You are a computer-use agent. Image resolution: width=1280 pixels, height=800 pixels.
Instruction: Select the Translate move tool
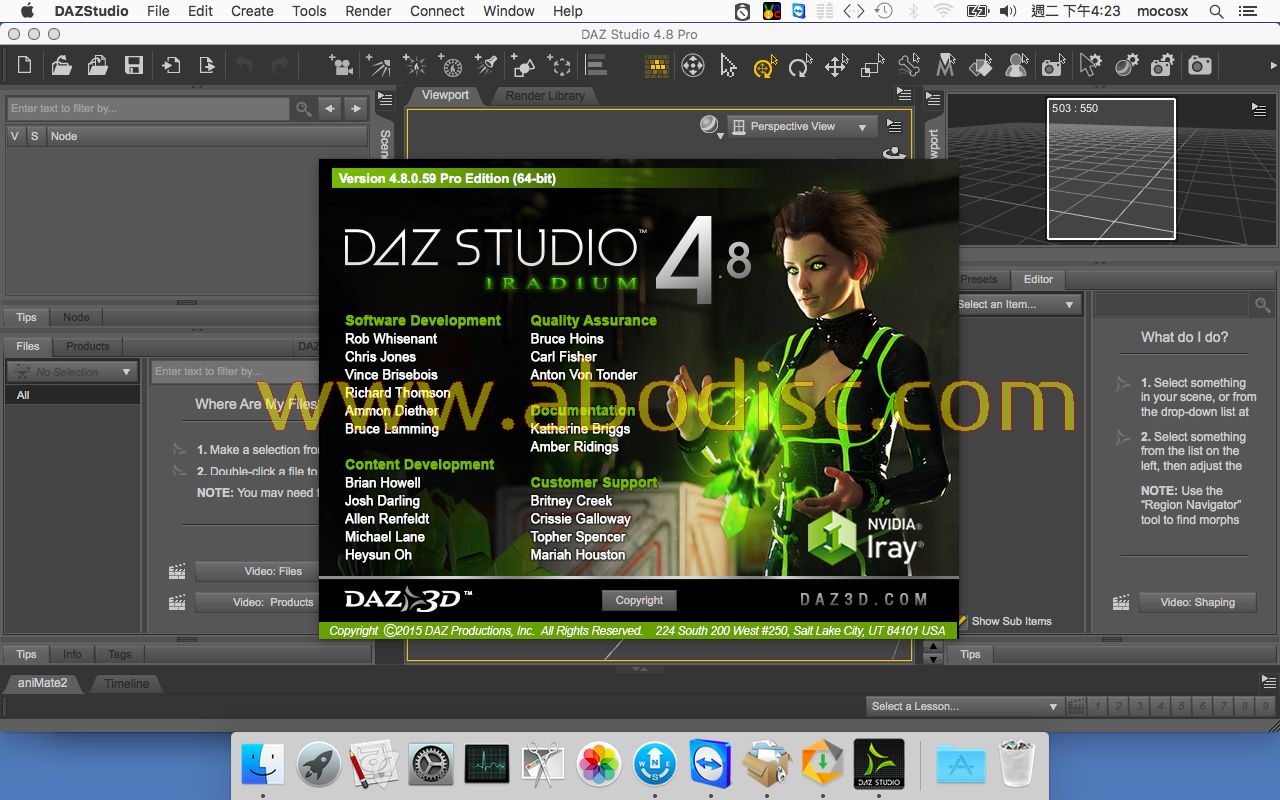tap(836, 66)
